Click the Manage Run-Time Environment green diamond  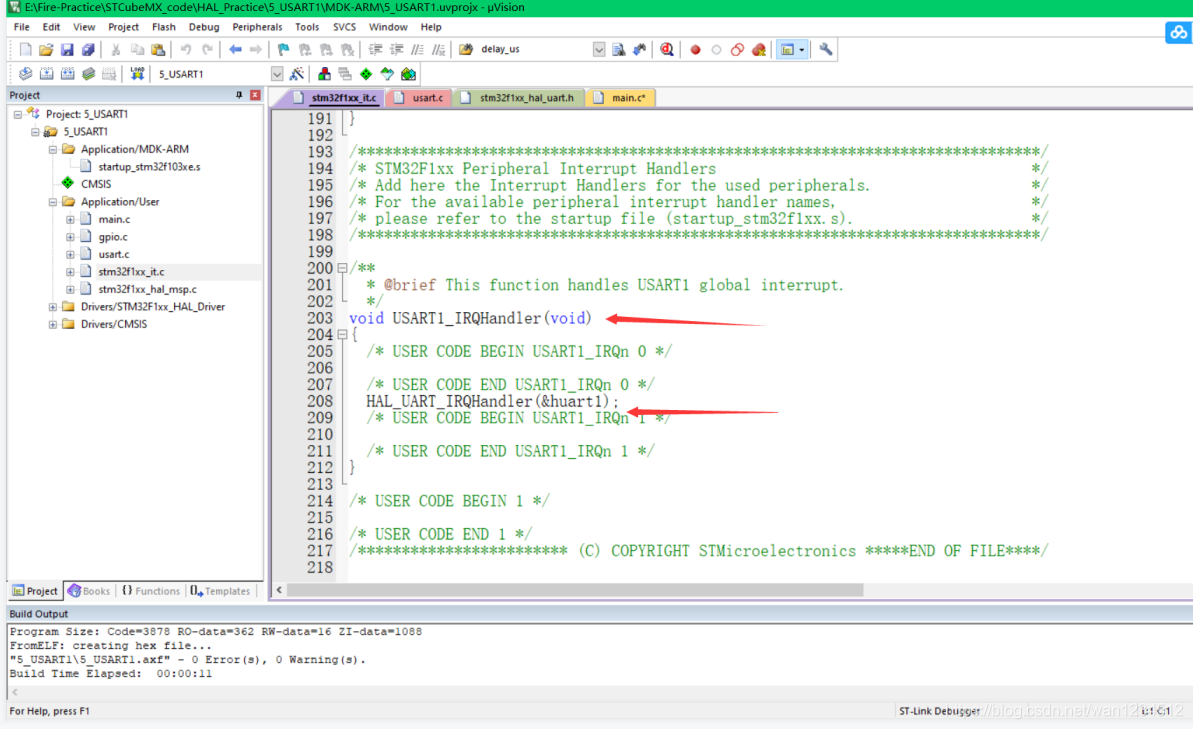point(366,74)
